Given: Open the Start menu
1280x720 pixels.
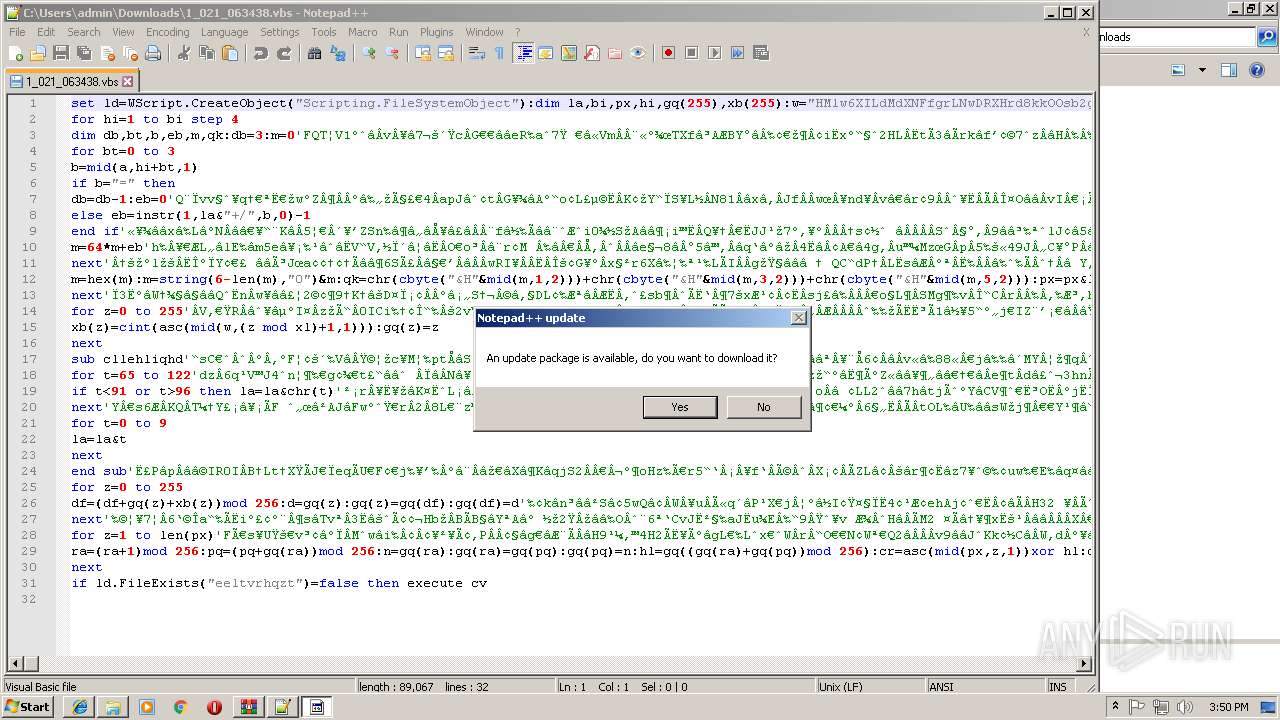Looking at the screenshot, I should pos(27,707).
